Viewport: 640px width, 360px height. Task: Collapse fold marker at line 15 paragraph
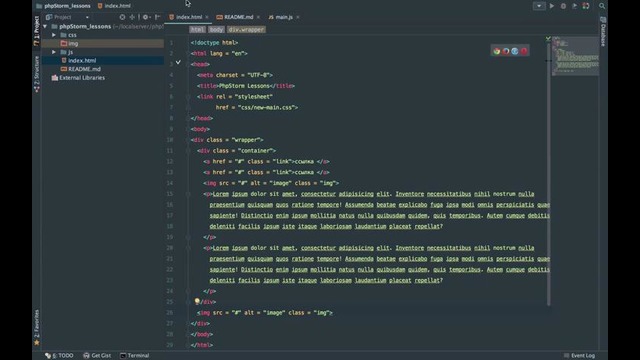pos(188,194)
